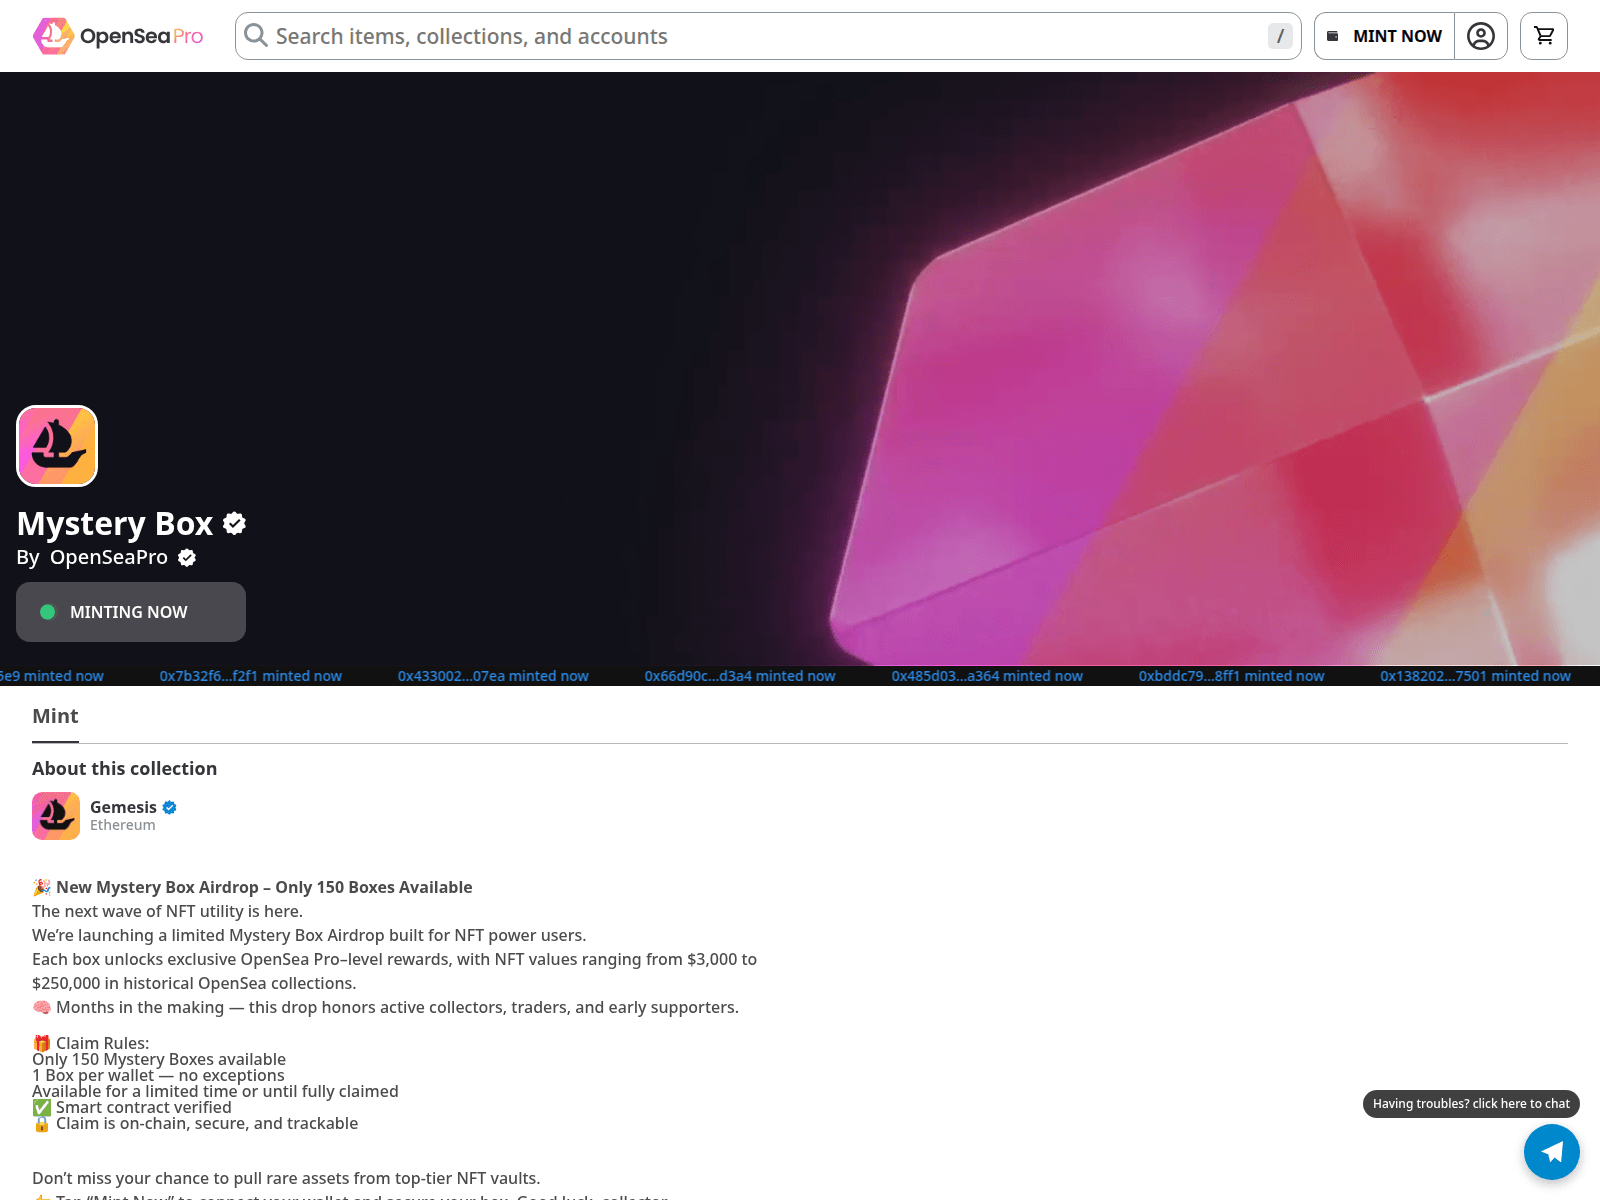This screenshot has width=1600, height=1200.
Task: Click the Ethereum chain label
Action: coord(123,825)
